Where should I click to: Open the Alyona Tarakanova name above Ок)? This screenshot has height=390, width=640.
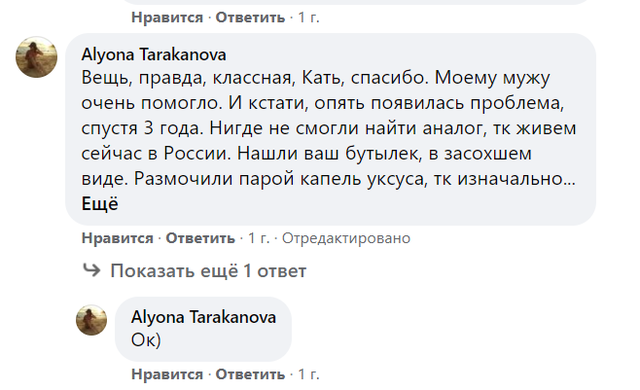[203, 317]
